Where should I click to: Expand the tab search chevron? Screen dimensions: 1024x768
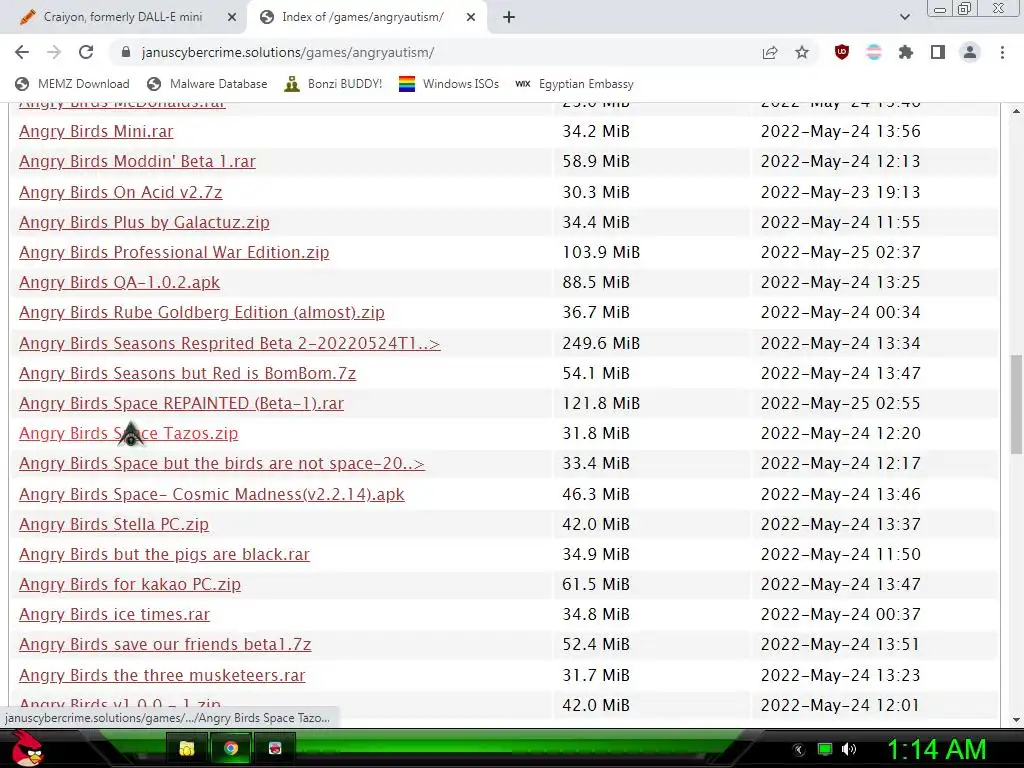(904, 18)
